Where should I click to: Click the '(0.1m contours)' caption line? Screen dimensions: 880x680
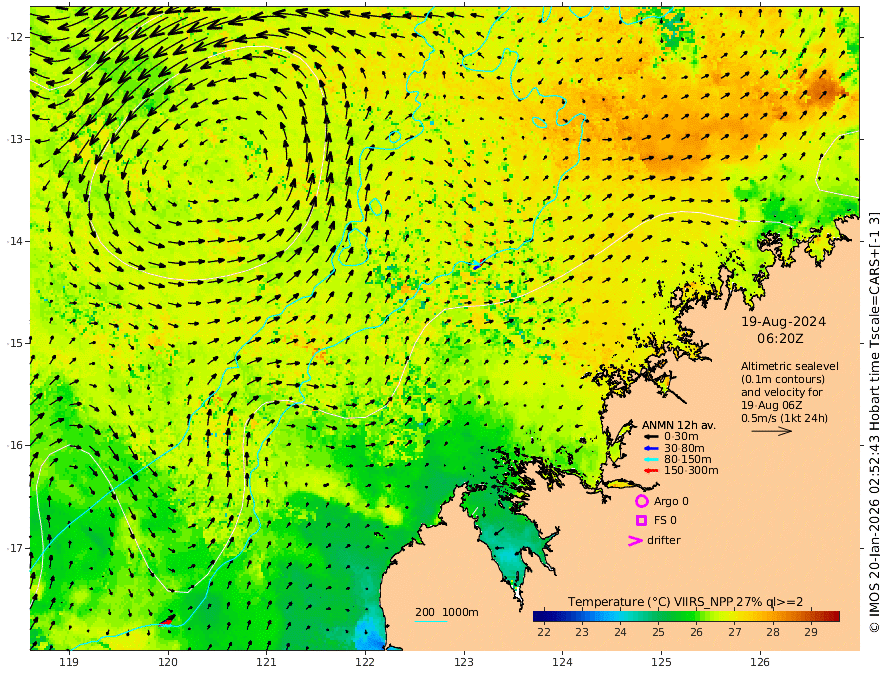click(x=783, y=379)
